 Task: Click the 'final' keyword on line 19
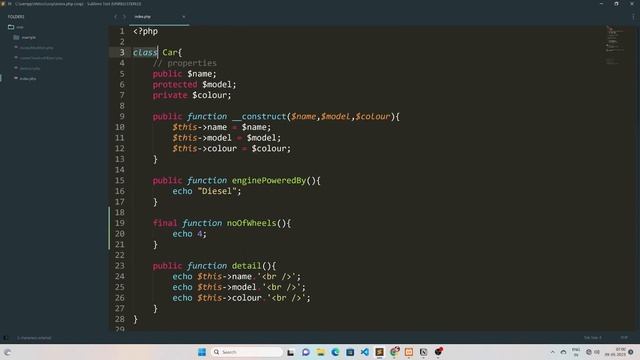(165, 223)
